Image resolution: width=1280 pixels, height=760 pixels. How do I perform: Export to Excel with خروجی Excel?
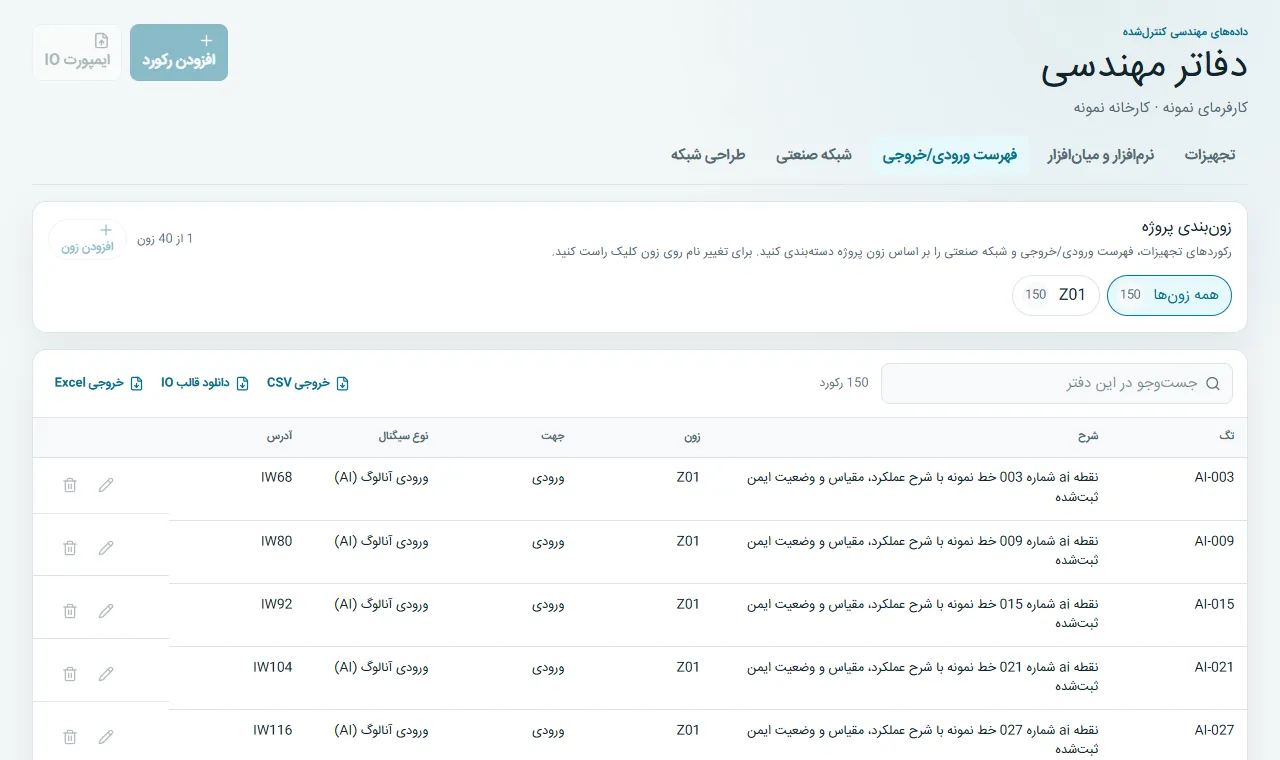pos(99,383)
